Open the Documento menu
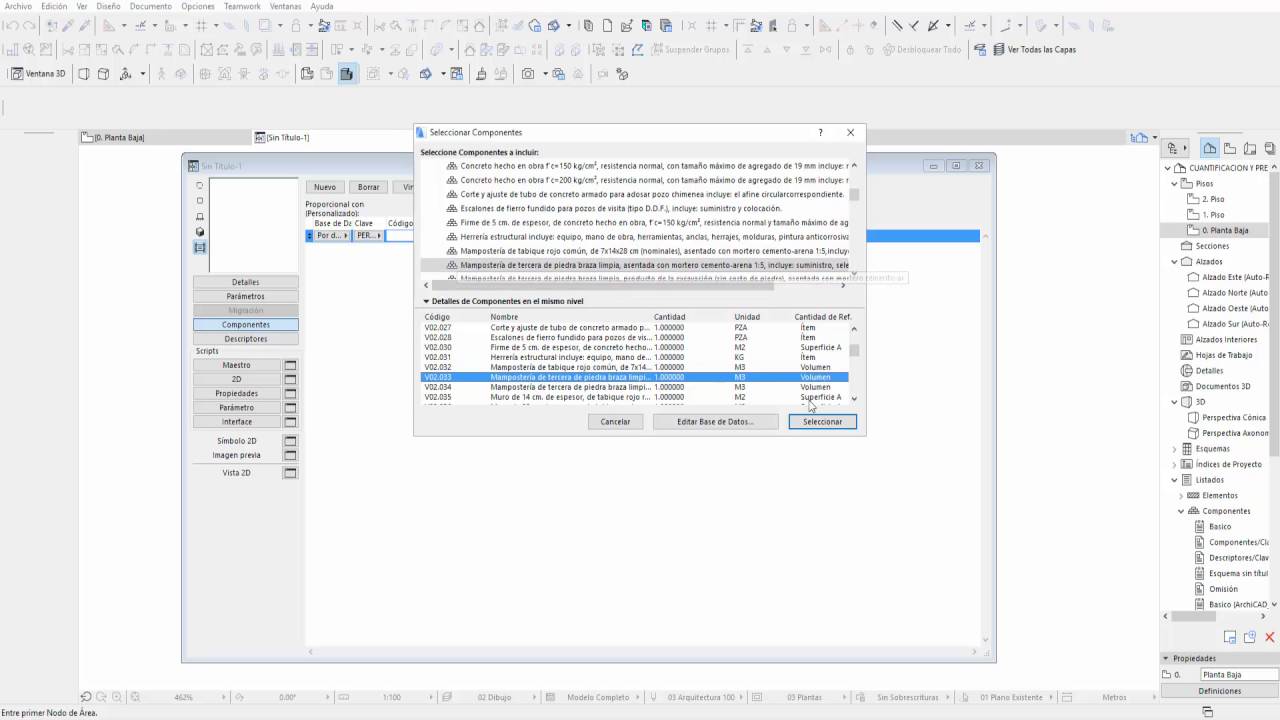Screen dimensions: 1280x720 click(x=151, y=6)
